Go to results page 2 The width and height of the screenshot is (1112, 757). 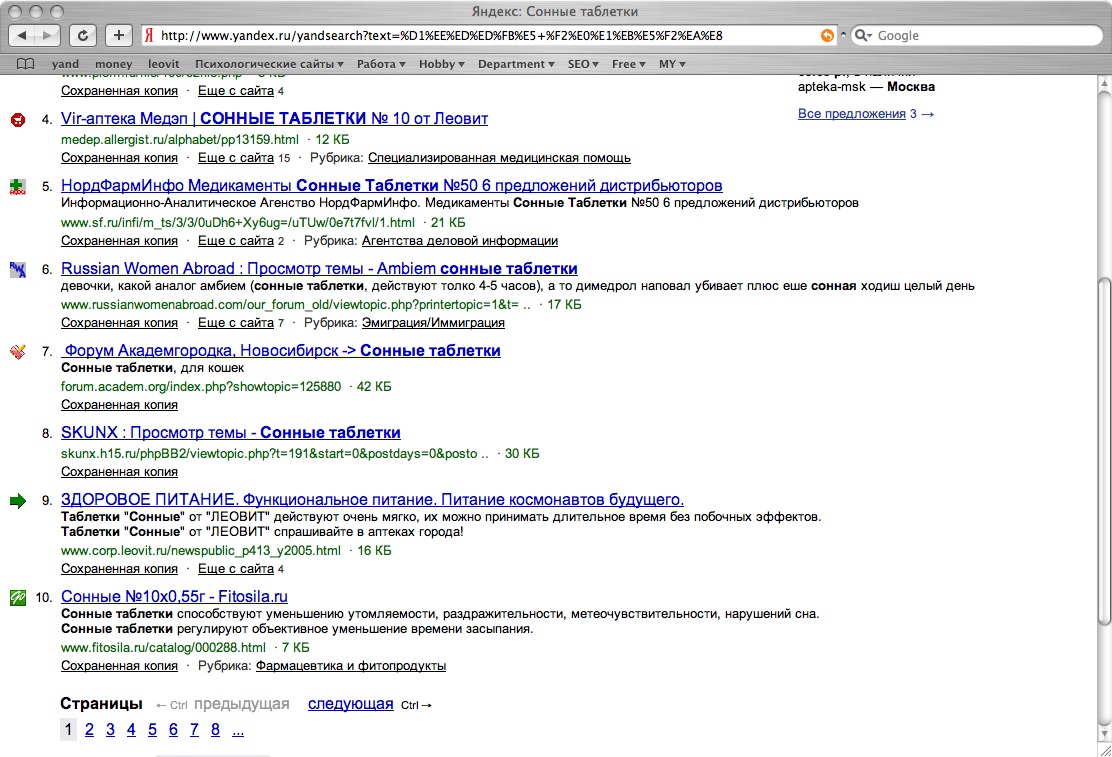click(x=89, y=729)
